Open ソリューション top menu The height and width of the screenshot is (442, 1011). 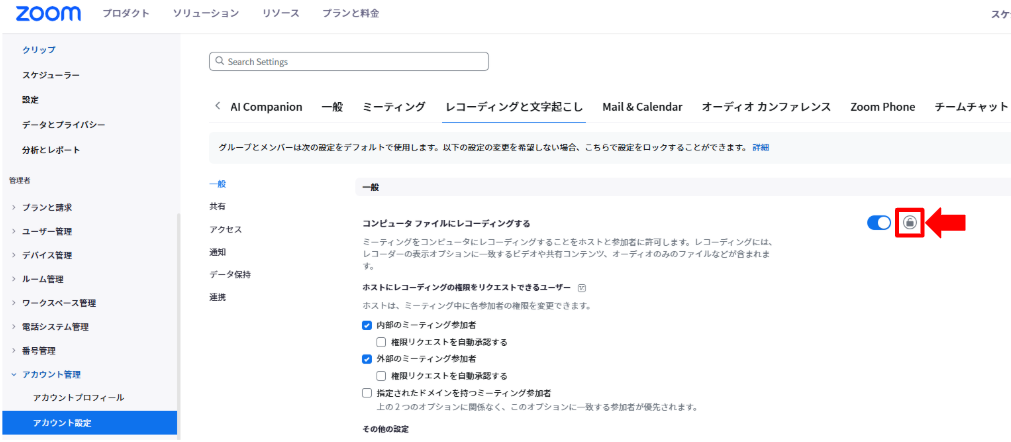[206, 14]
